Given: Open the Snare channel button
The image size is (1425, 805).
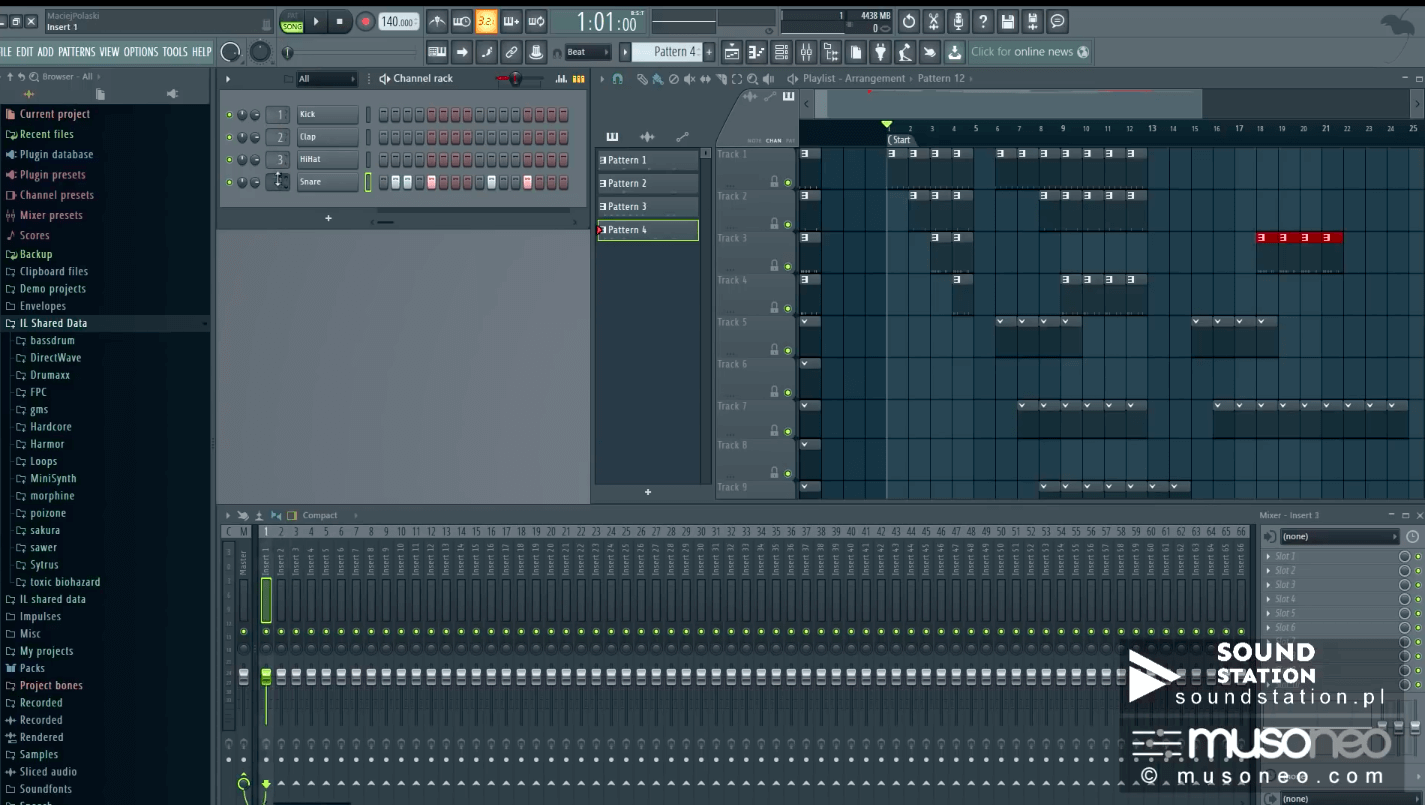Looking at the screenshot, I should click(x=327, y=182).
